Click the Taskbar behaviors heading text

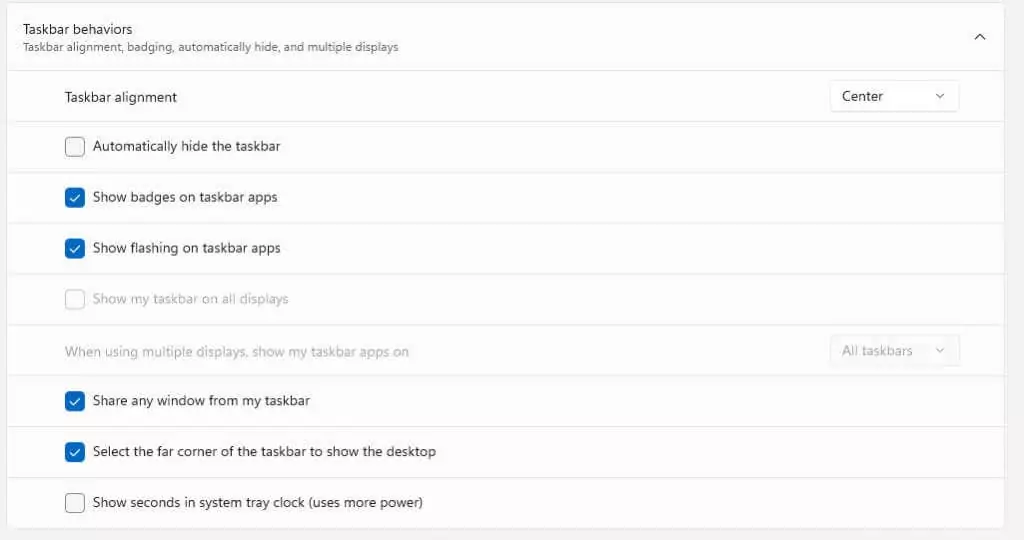tap(78, 29)
